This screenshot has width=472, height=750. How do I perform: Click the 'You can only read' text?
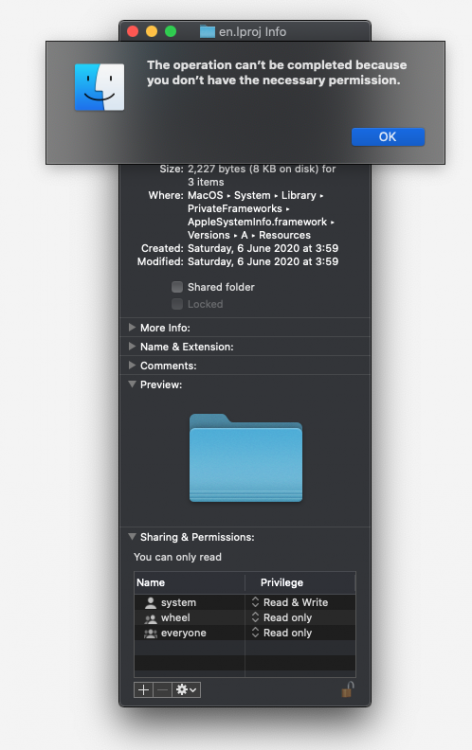[x=177, y=557]
